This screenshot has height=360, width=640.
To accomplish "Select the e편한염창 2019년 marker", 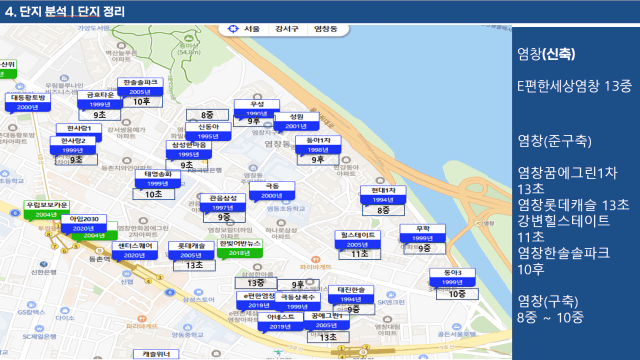I will (x=256, y=300).
